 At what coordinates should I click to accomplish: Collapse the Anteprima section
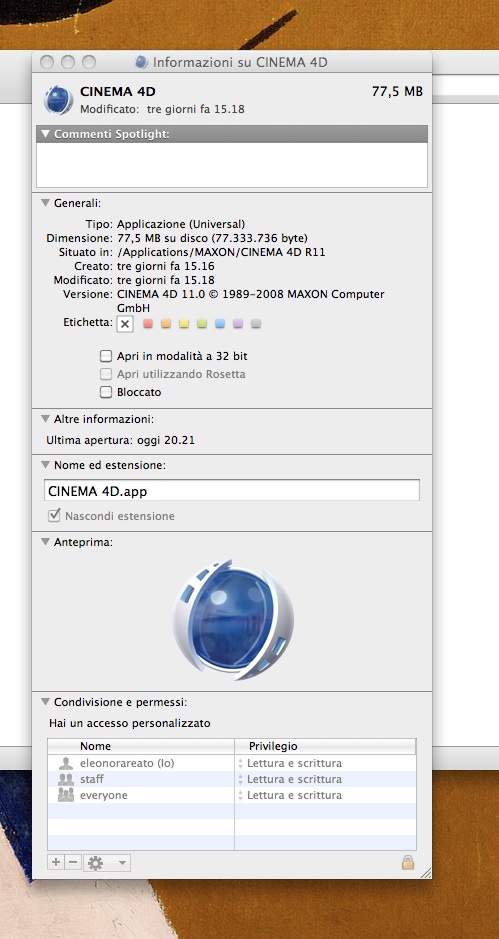coord(46,542)
